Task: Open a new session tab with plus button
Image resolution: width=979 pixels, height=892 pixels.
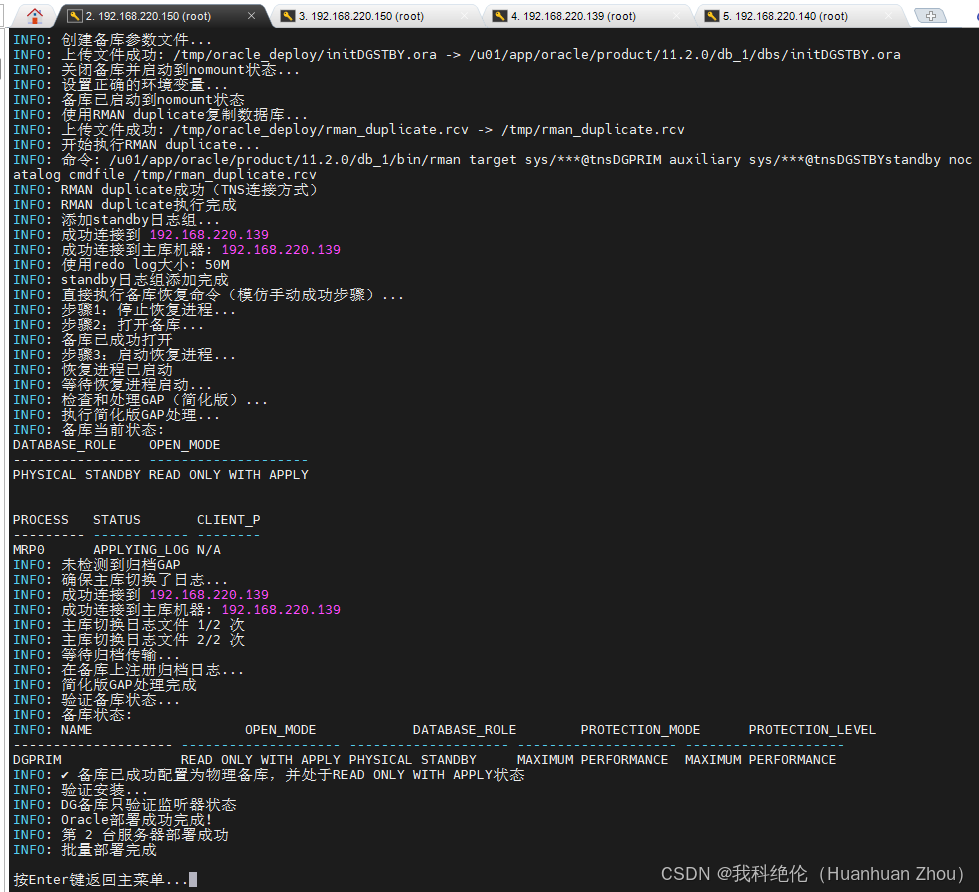Action: (930, 16)
